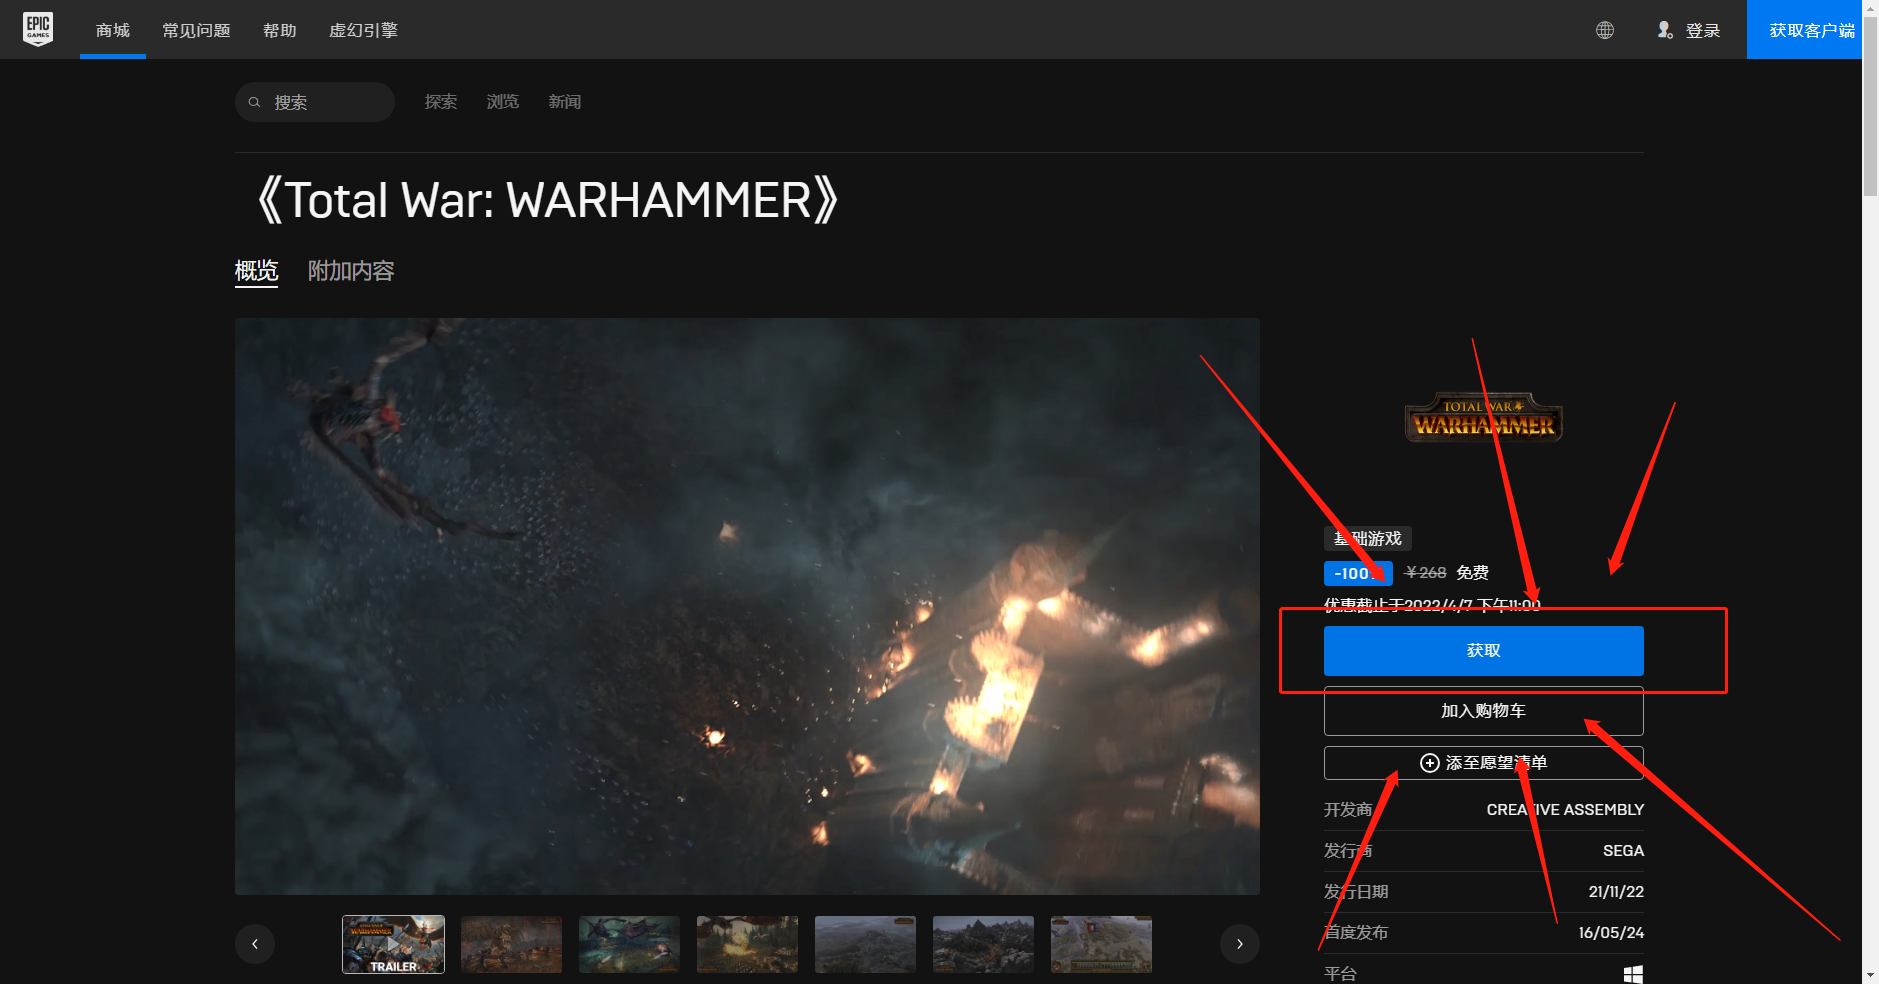
Task: Click the magnifier icon in the search bar
Action: click(x=256, y=101)
